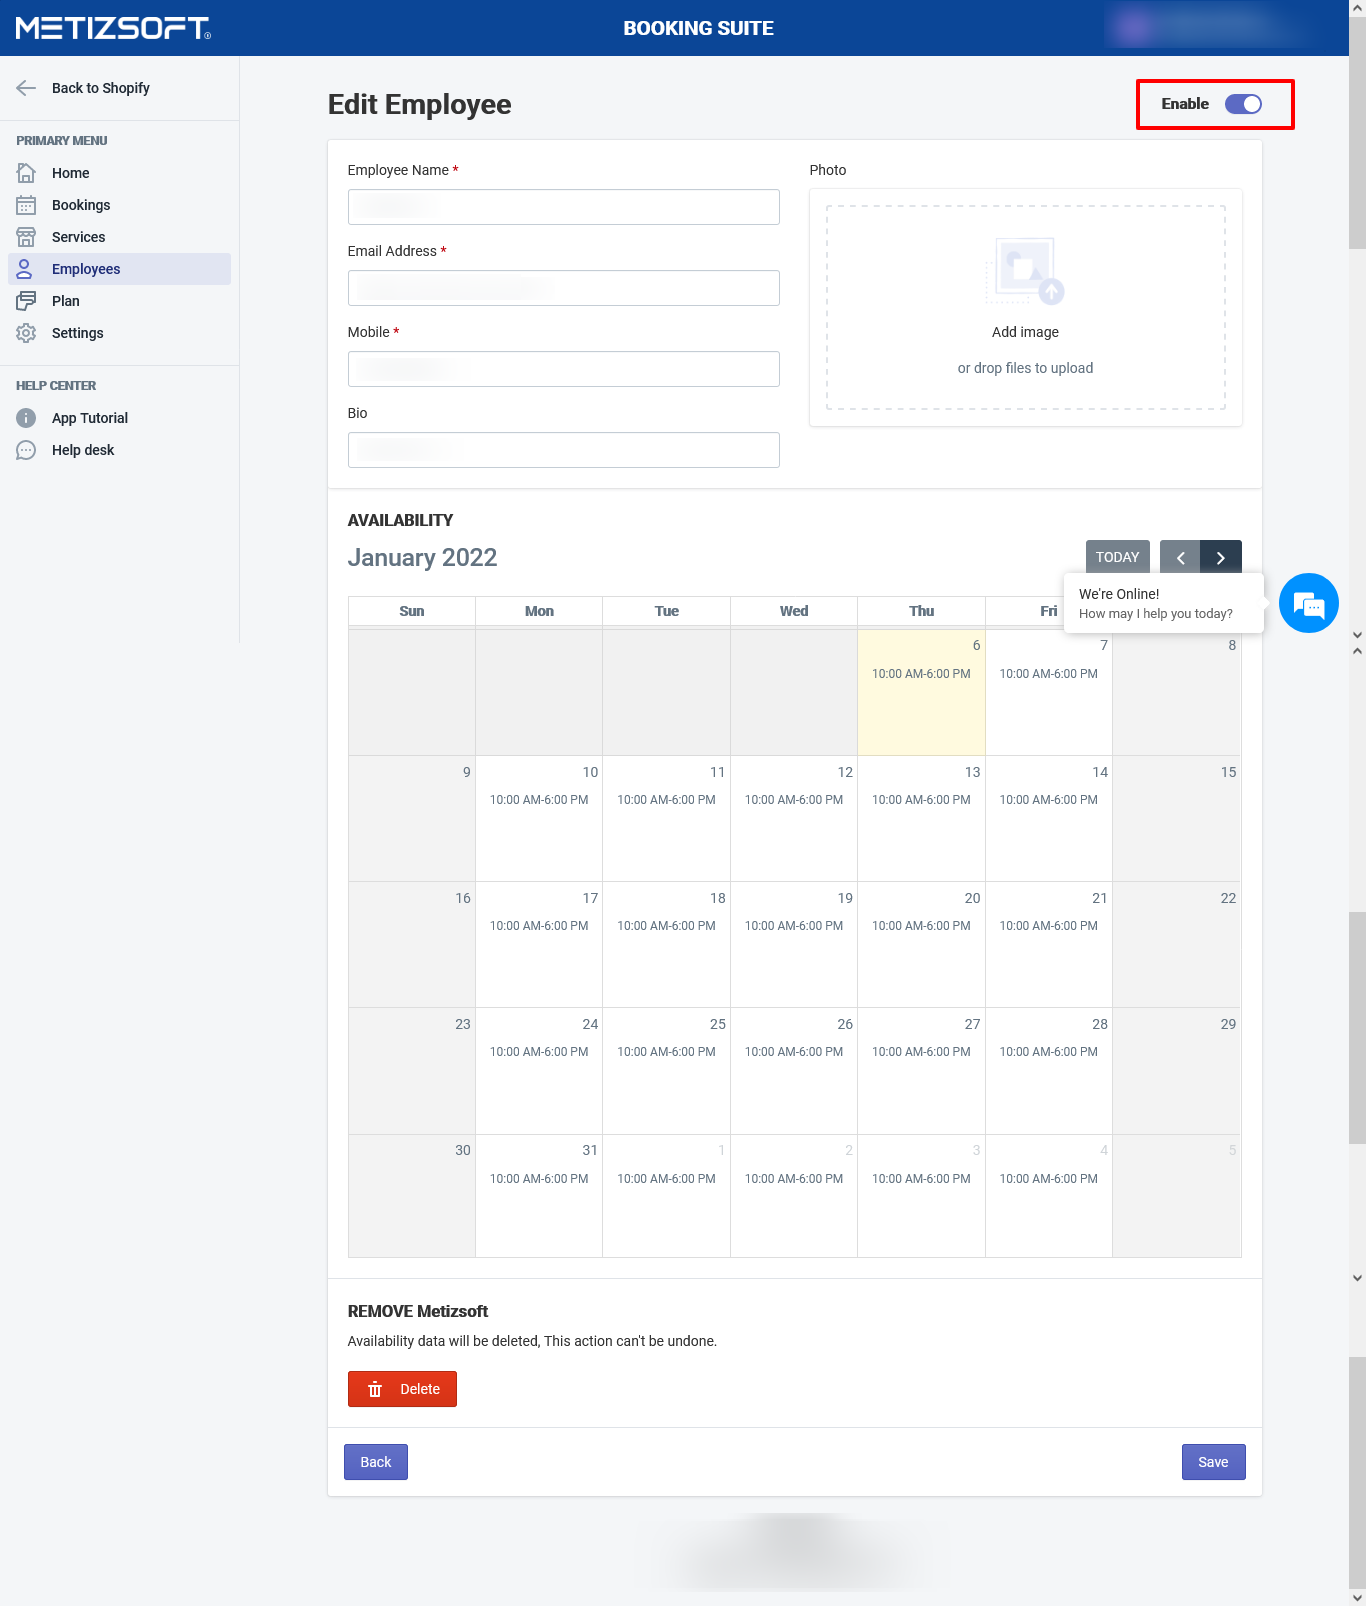Viewport: 1366px width, 1606px height.
Task: Click the Bookings calendar icon
Action: pos(26,205)
